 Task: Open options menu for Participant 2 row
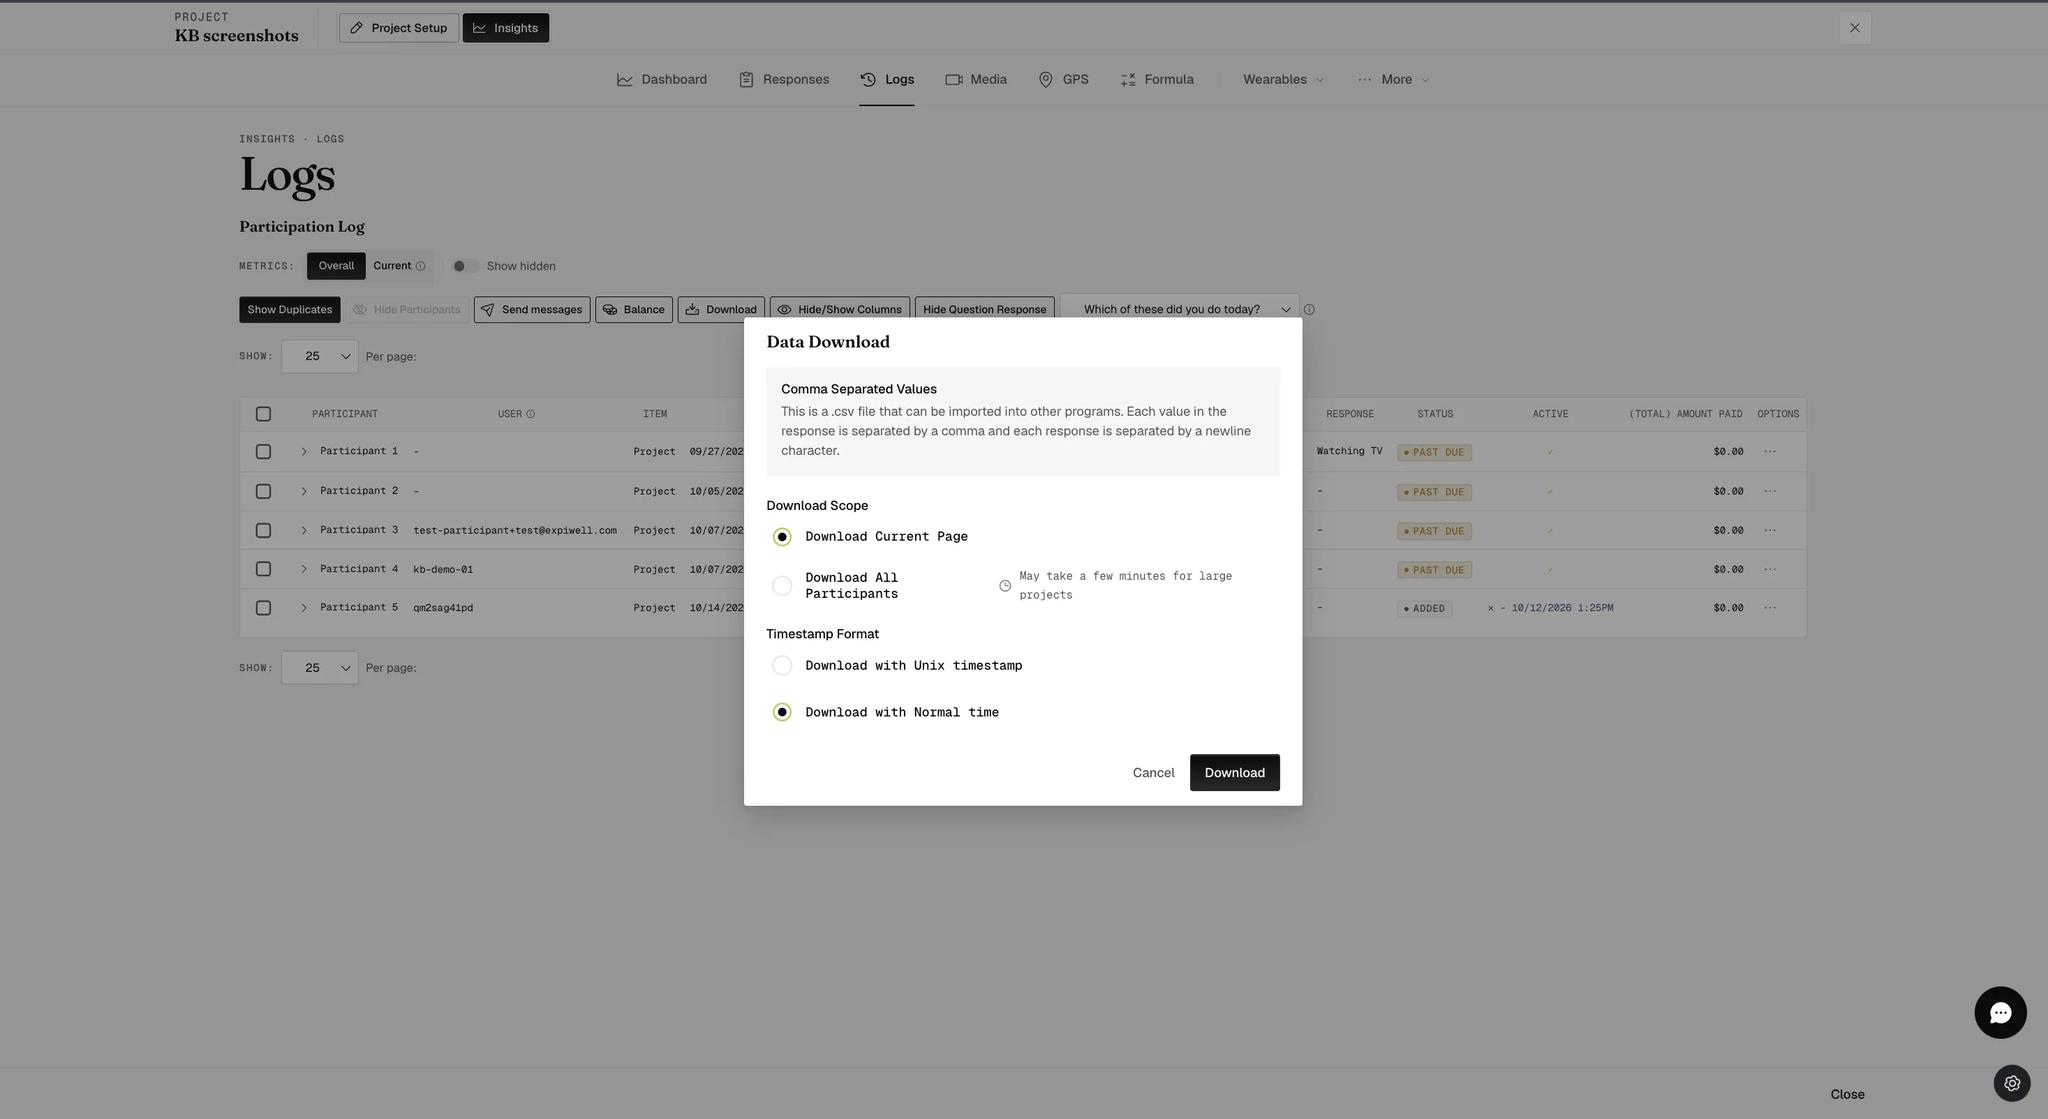(1770, 491)
